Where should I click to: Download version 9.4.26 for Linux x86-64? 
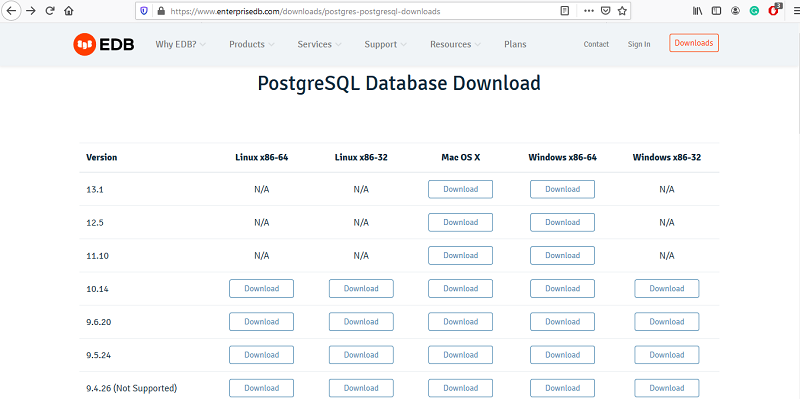pyautogui.click(x=261, y=388)
